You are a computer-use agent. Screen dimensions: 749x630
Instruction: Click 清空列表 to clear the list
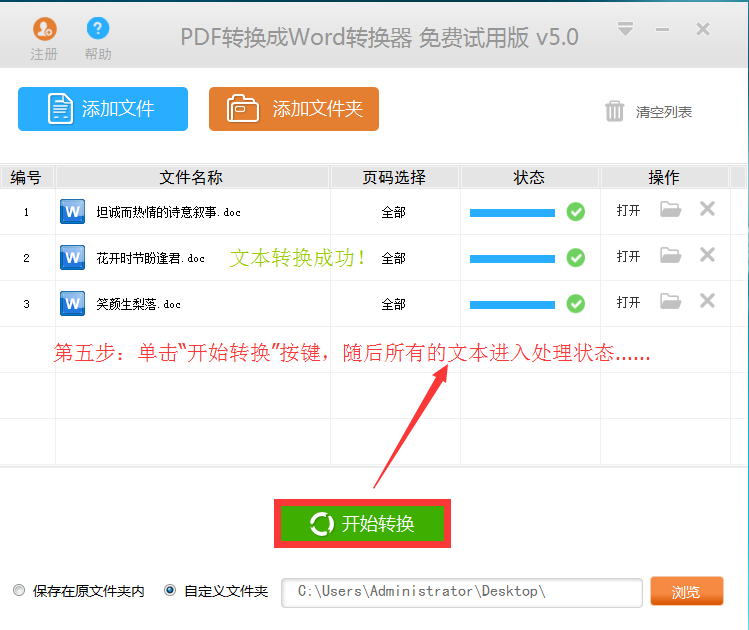coord(663,112)
